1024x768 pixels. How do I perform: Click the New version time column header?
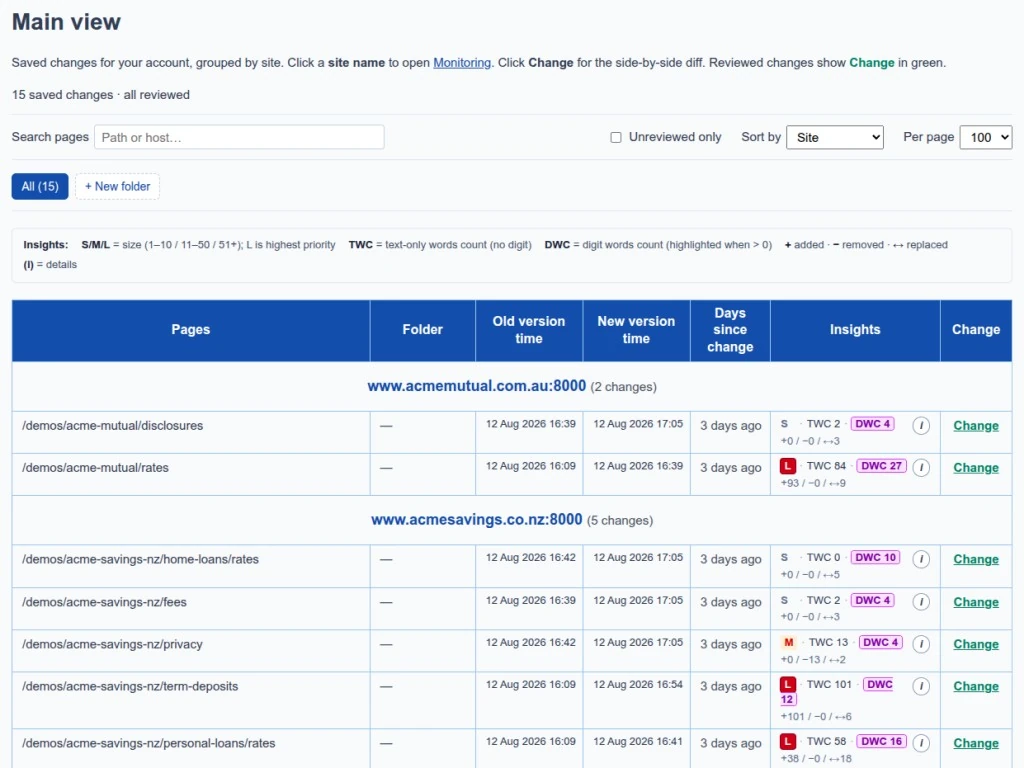(x=636, y=330)
